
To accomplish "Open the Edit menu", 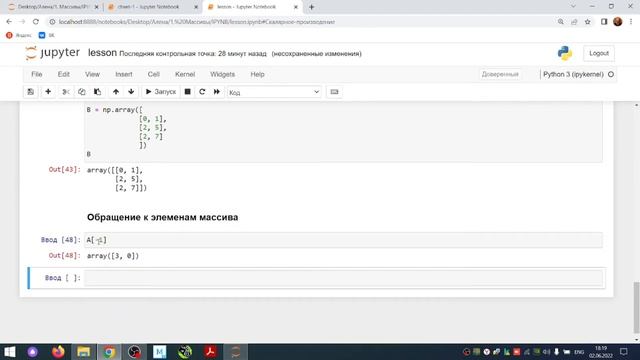I will point(64,74).
